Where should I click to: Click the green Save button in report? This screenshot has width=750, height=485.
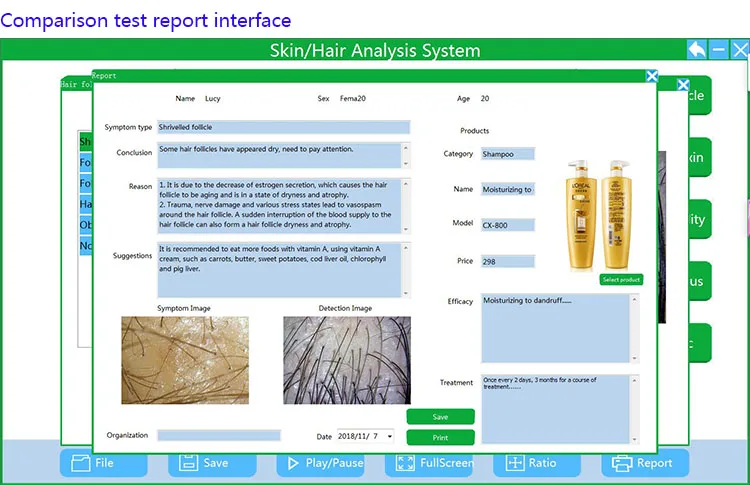[x=440, y=416]
